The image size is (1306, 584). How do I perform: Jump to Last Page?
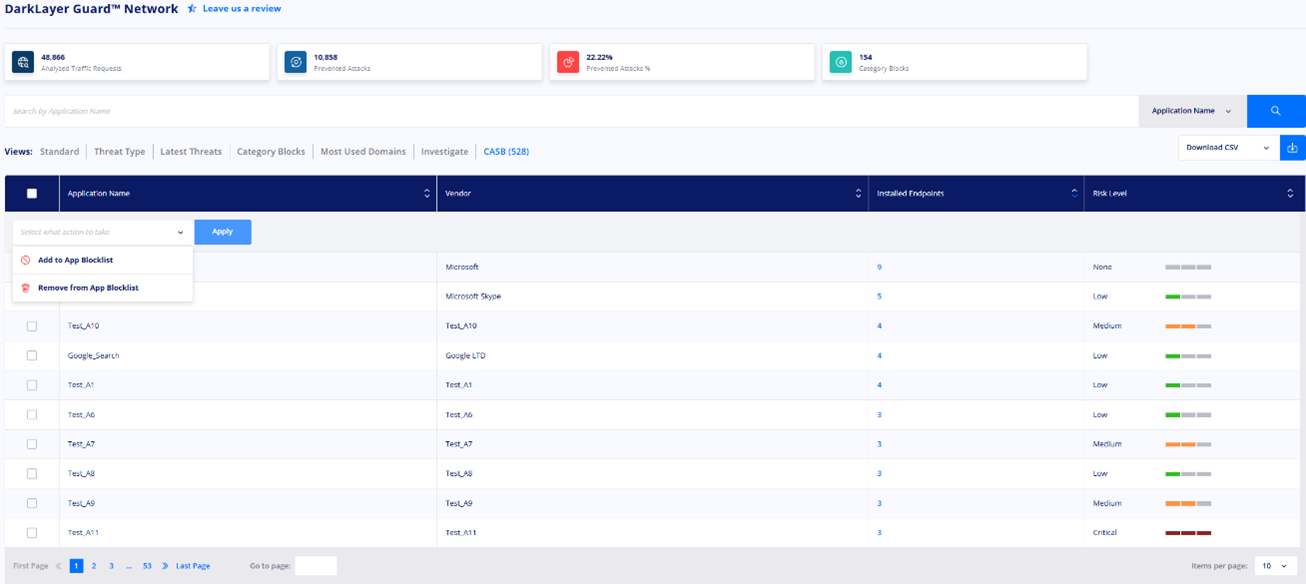193,566
